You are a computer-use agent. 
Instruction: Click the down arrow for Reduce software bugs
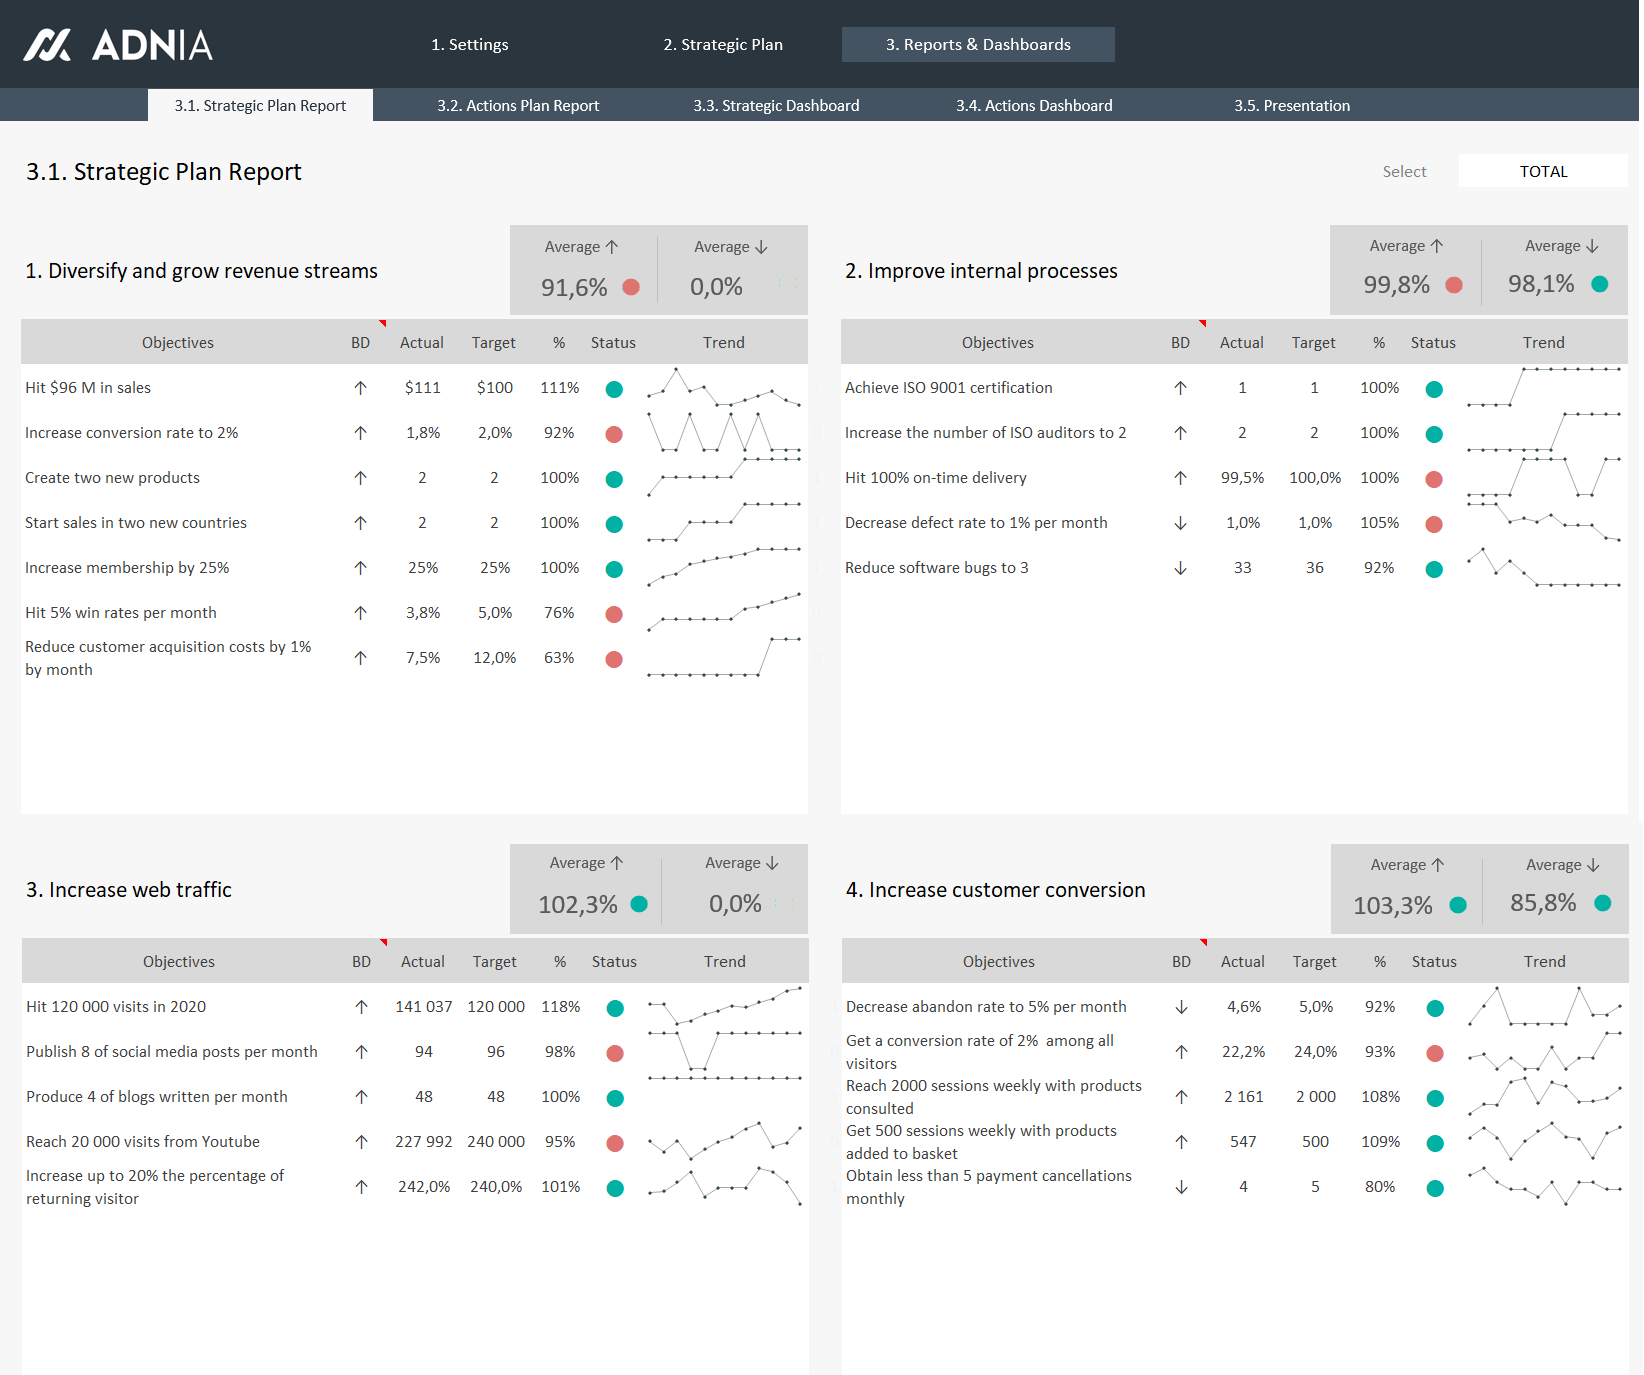click(x=1181, y=568)
